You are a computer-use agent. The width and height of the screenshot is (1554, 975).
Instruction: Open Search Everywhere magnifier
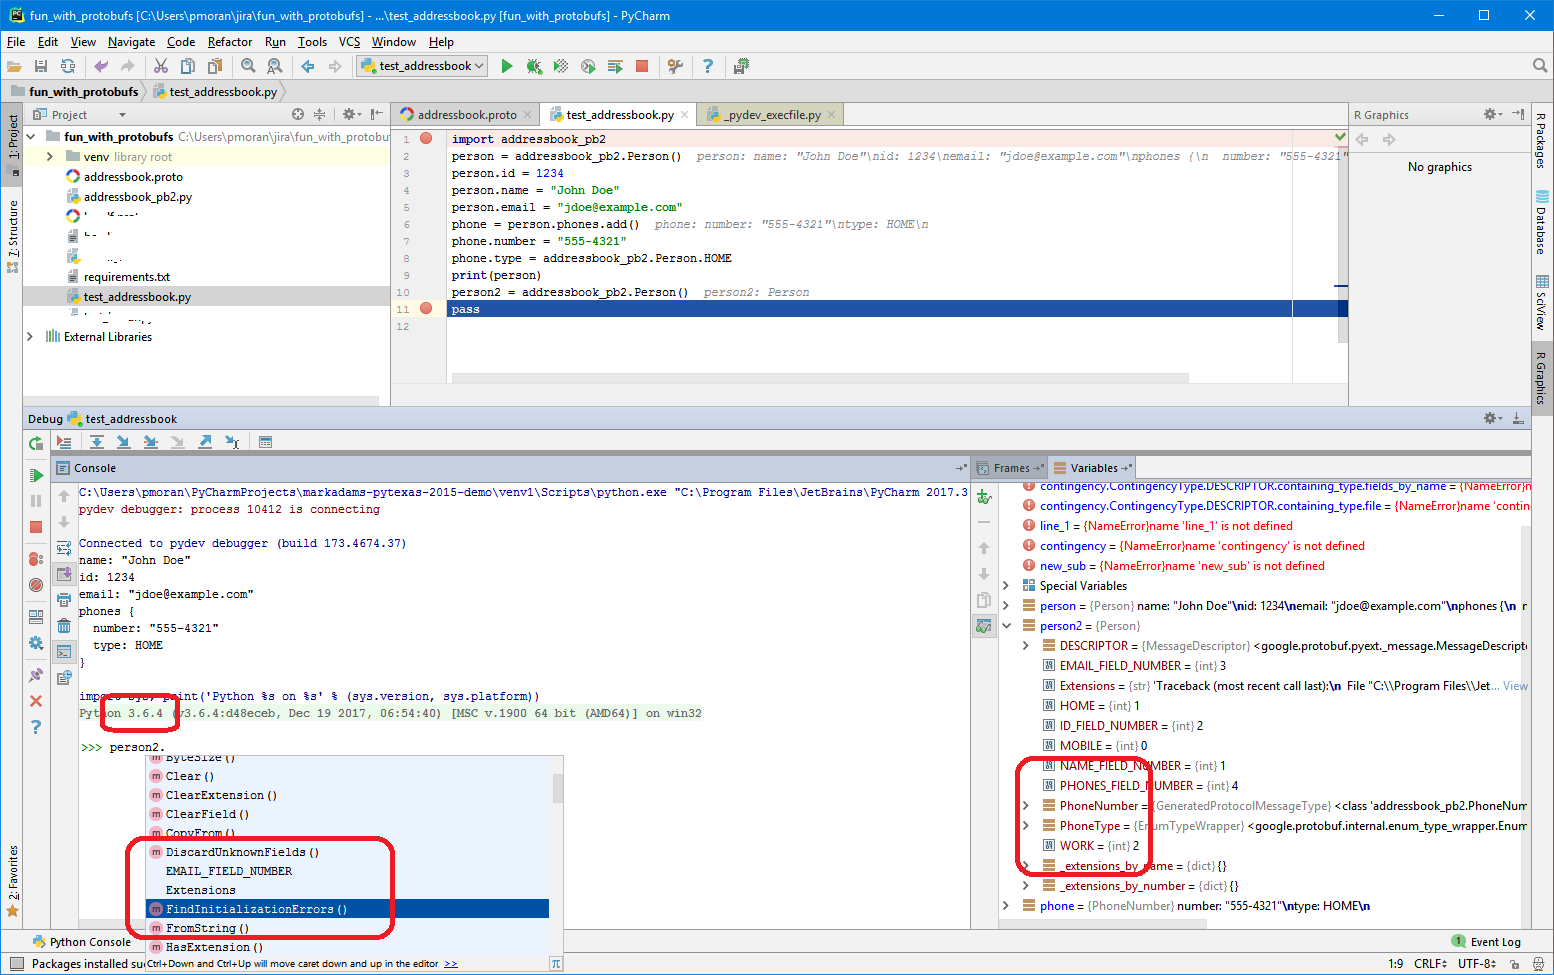coord(1540,66)
